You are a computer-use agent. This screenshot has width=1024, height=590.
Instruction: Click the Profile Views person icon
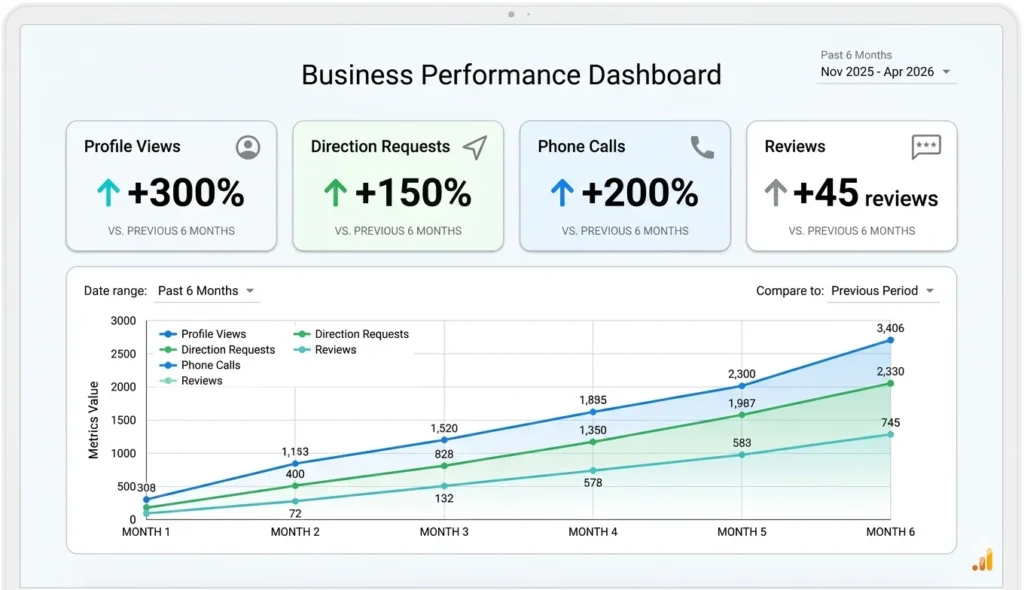(x=246, y=146)
